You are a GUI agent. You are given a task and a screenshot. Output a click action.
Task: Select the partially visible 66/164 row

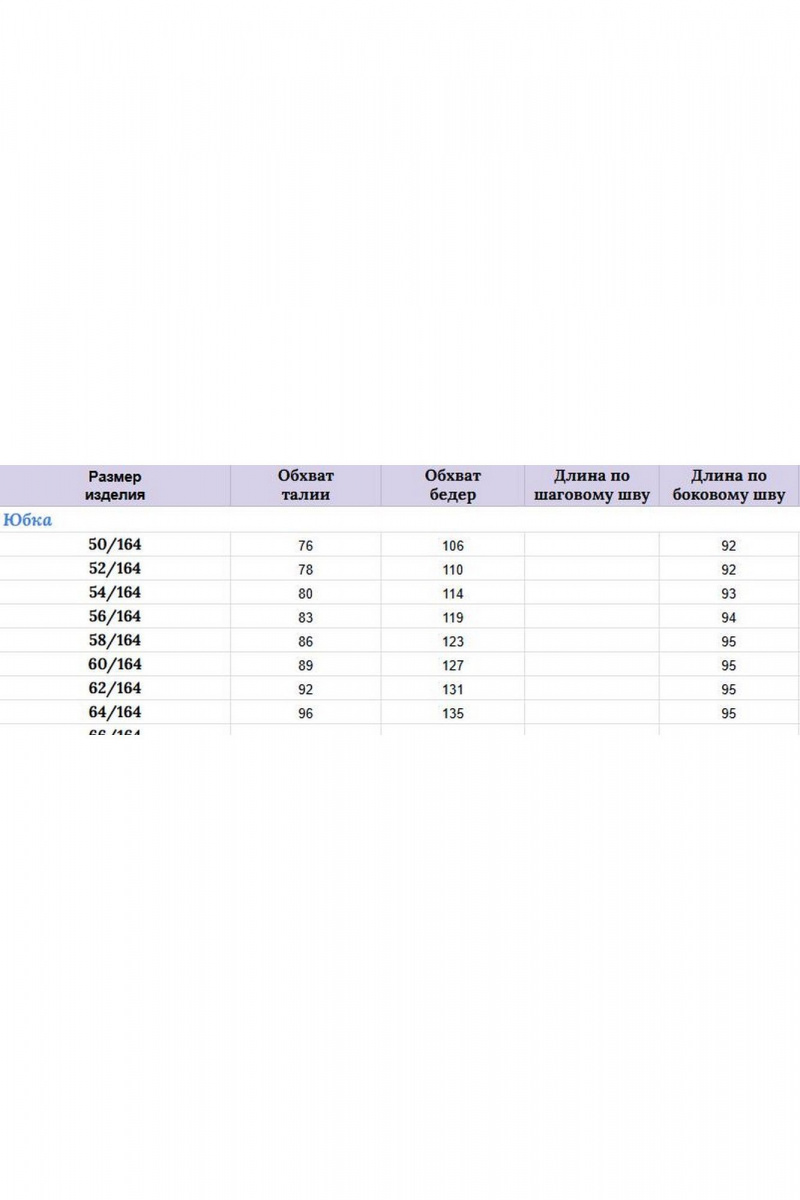click(115, 732)
